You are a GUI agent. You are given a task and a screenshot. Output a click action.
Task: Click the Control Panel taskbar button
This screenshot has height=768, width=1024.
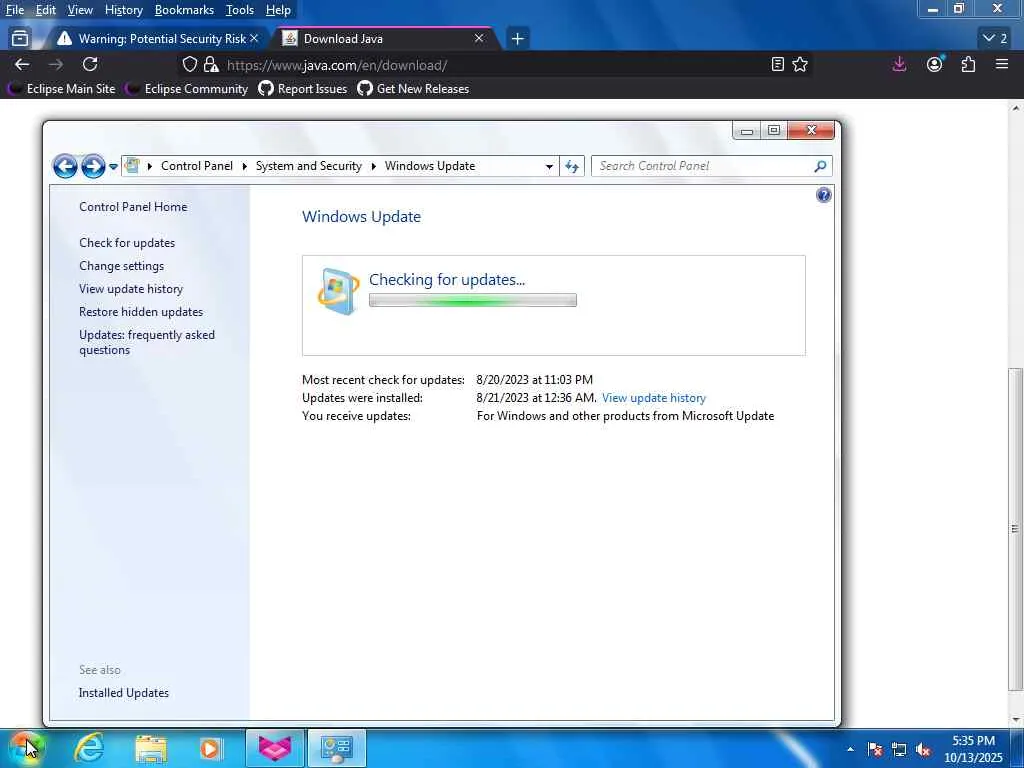click(337, 748)
